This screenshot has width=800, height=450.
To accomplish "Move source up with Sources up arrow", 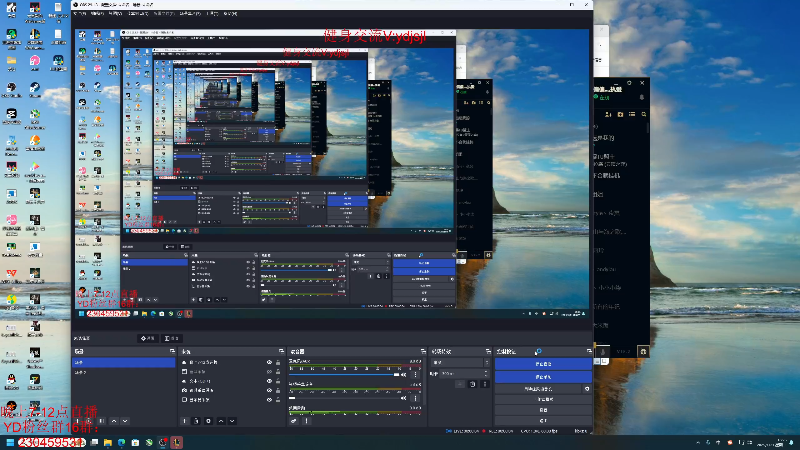I will pos(220,421).
